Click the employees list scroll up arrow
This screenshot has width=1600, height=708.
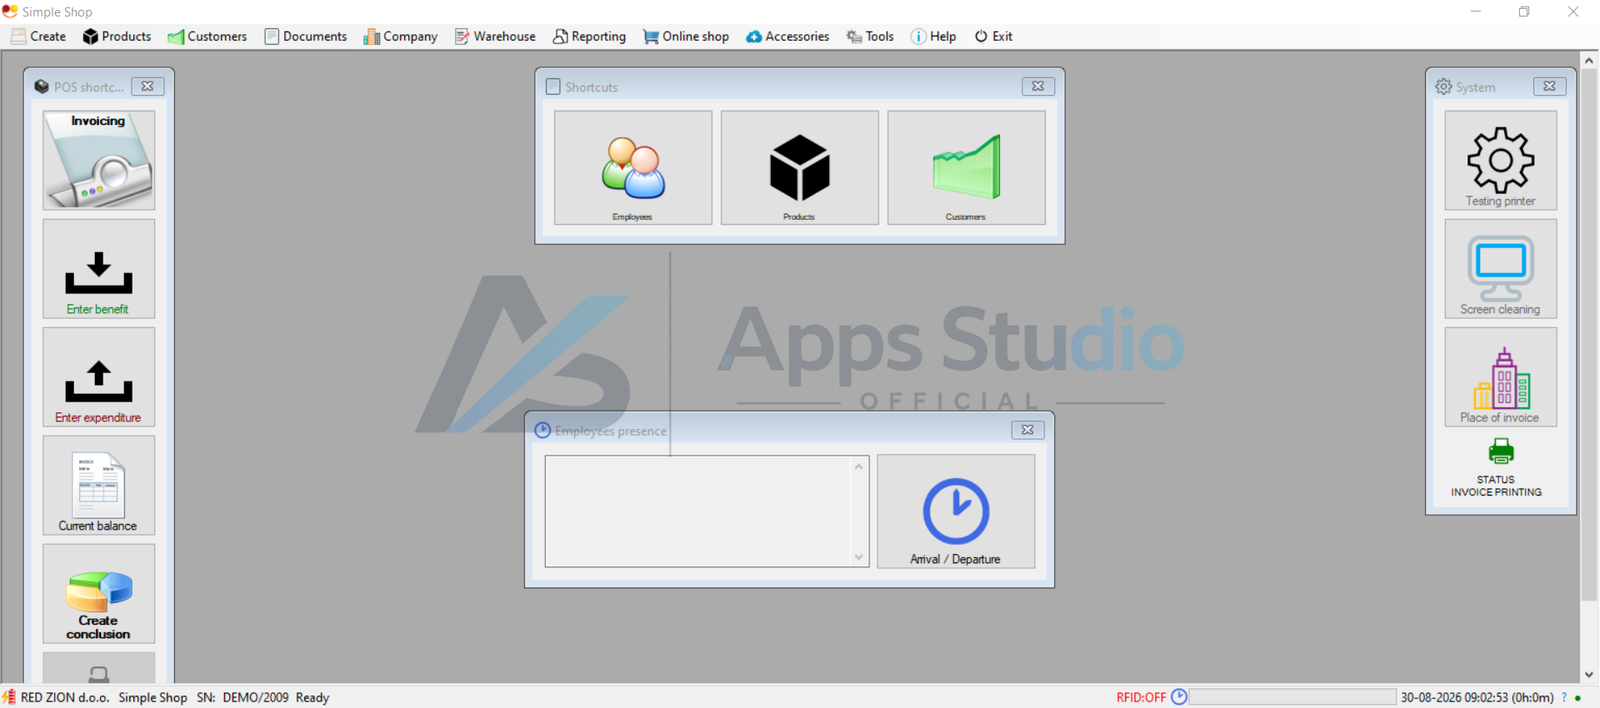tap(859, 466)
